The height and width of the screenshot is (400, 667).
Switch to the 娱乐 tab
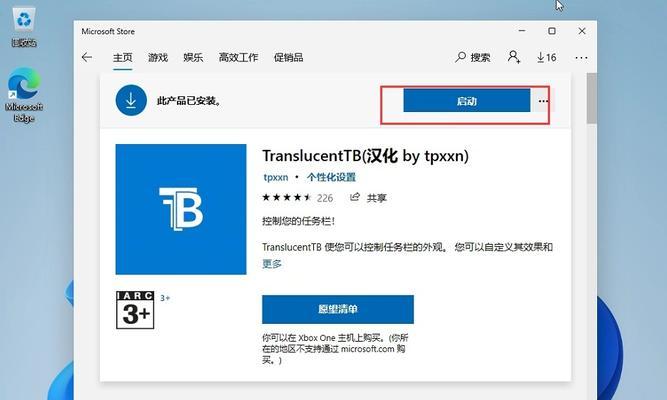coord(193,57)
